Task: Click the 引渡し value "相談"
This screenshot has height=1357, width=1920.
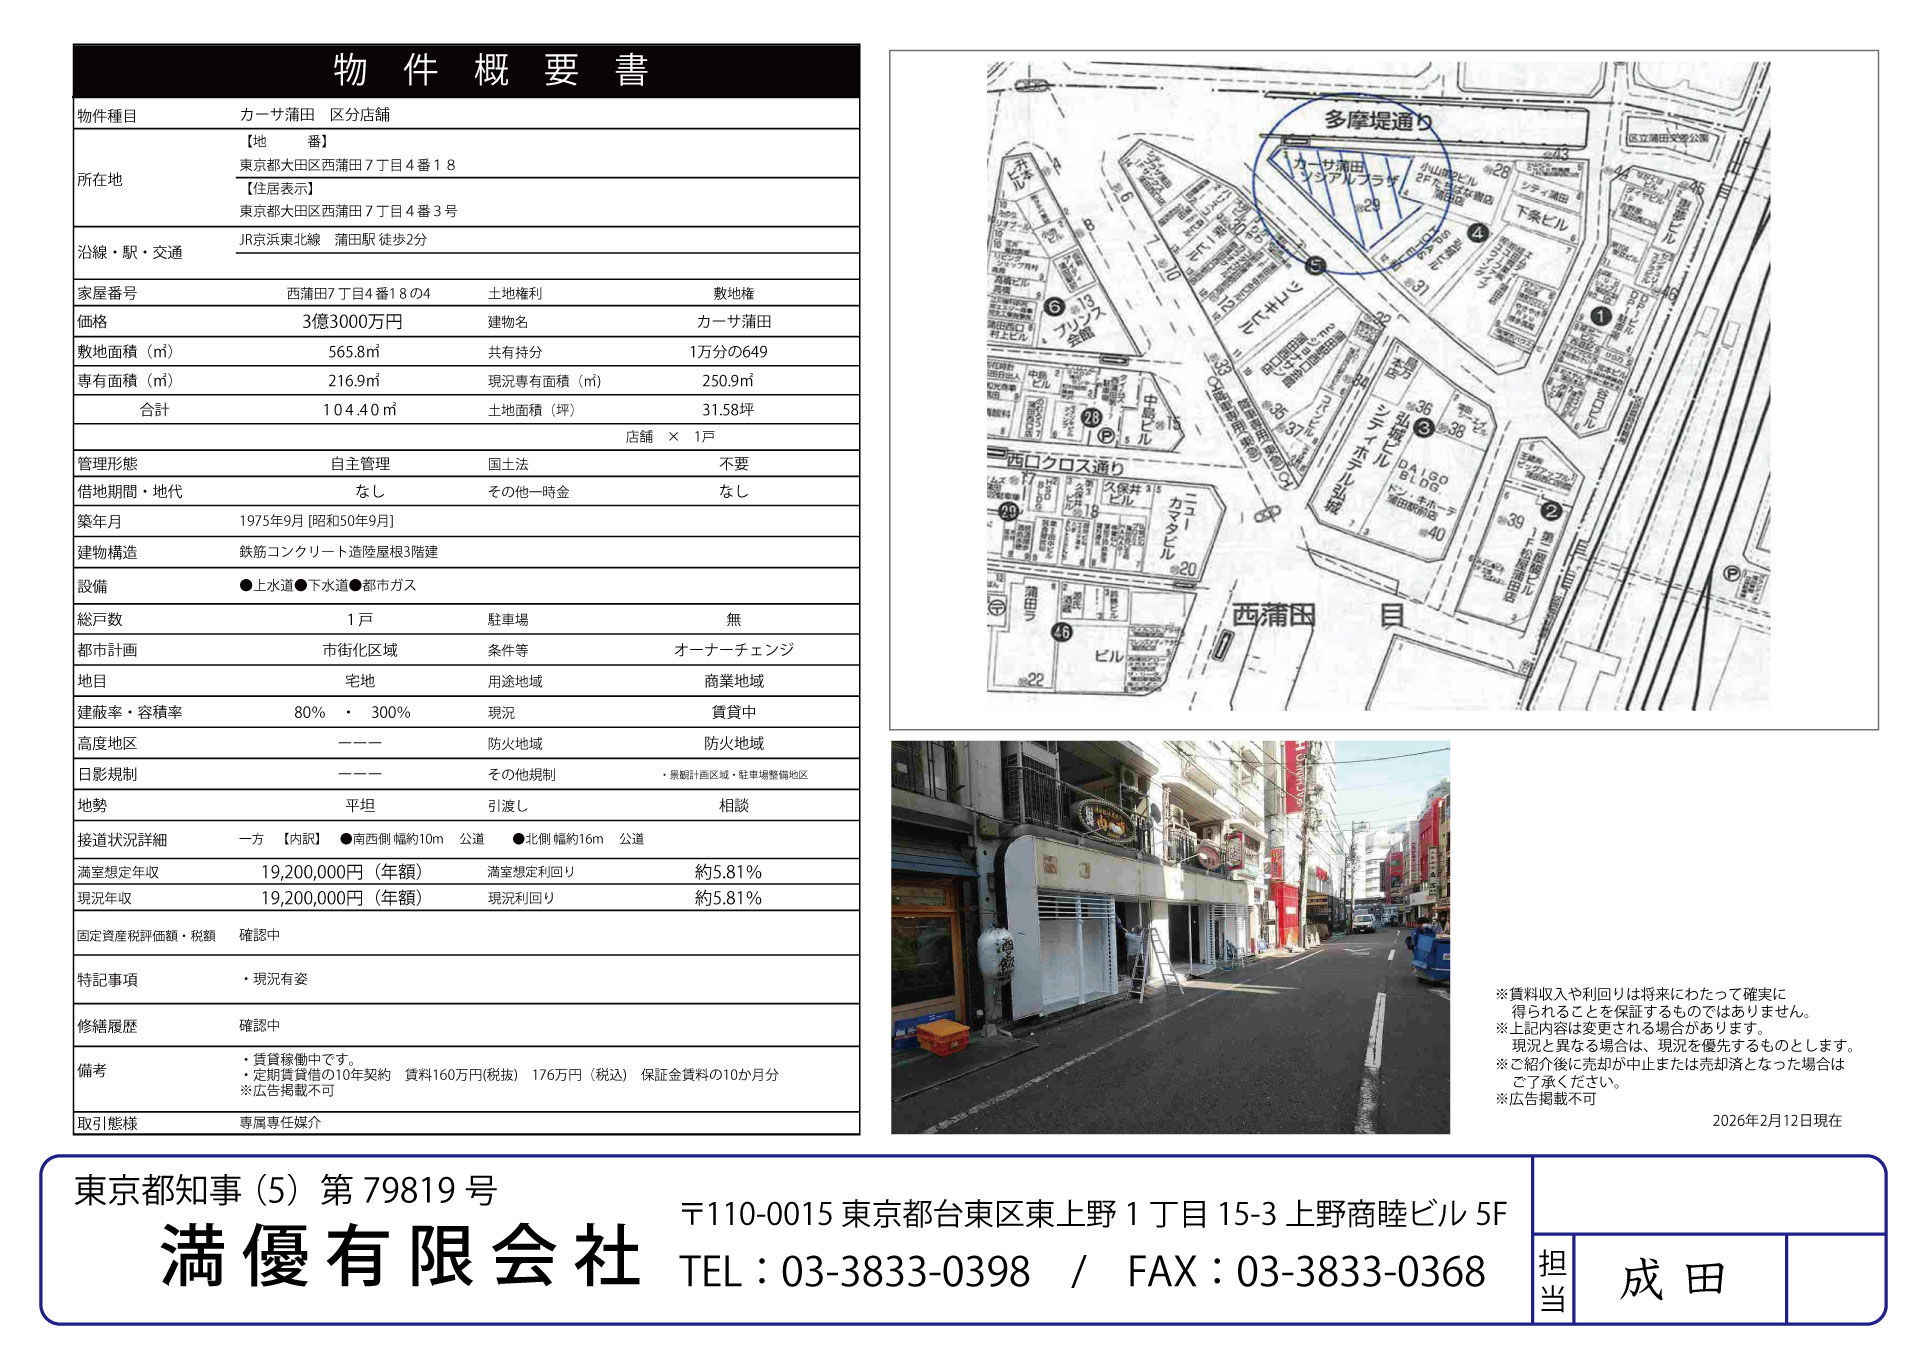Action: click(x=734, y=806)
